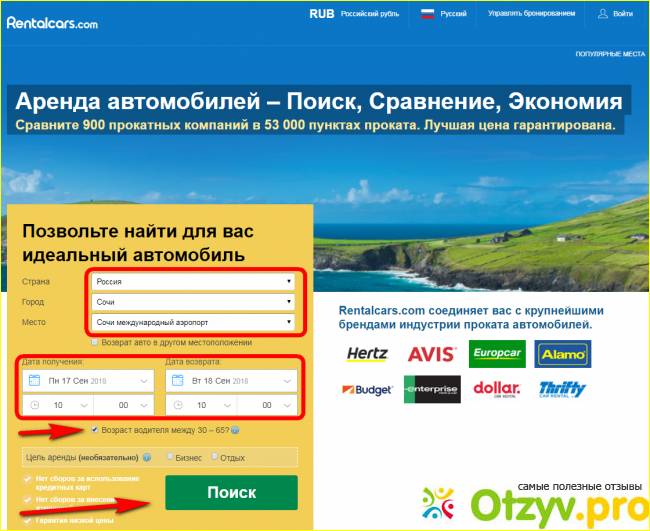Open the Место pickup location dropdown
This screenshot has width=650, height=531.
point(193,322)
